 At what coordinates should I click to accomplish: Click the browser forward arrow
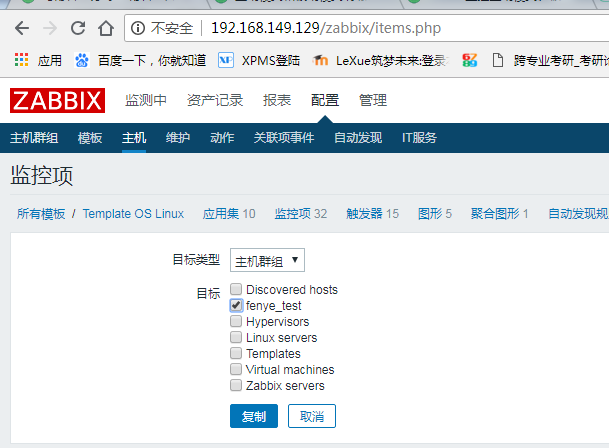(50, 28)
